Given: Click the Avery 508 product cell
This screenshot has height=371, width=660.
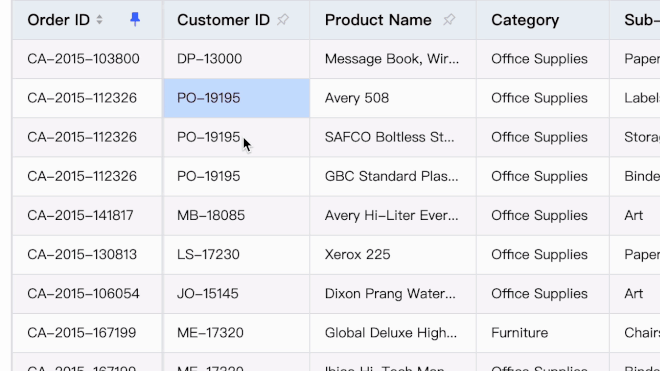Looking at the screenshot, I should (393, 98).
